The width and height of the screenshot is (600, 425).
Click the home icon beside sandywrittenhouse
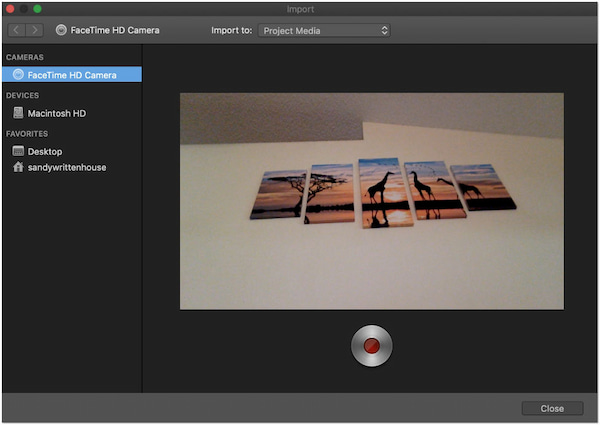(x=18, y=167)
